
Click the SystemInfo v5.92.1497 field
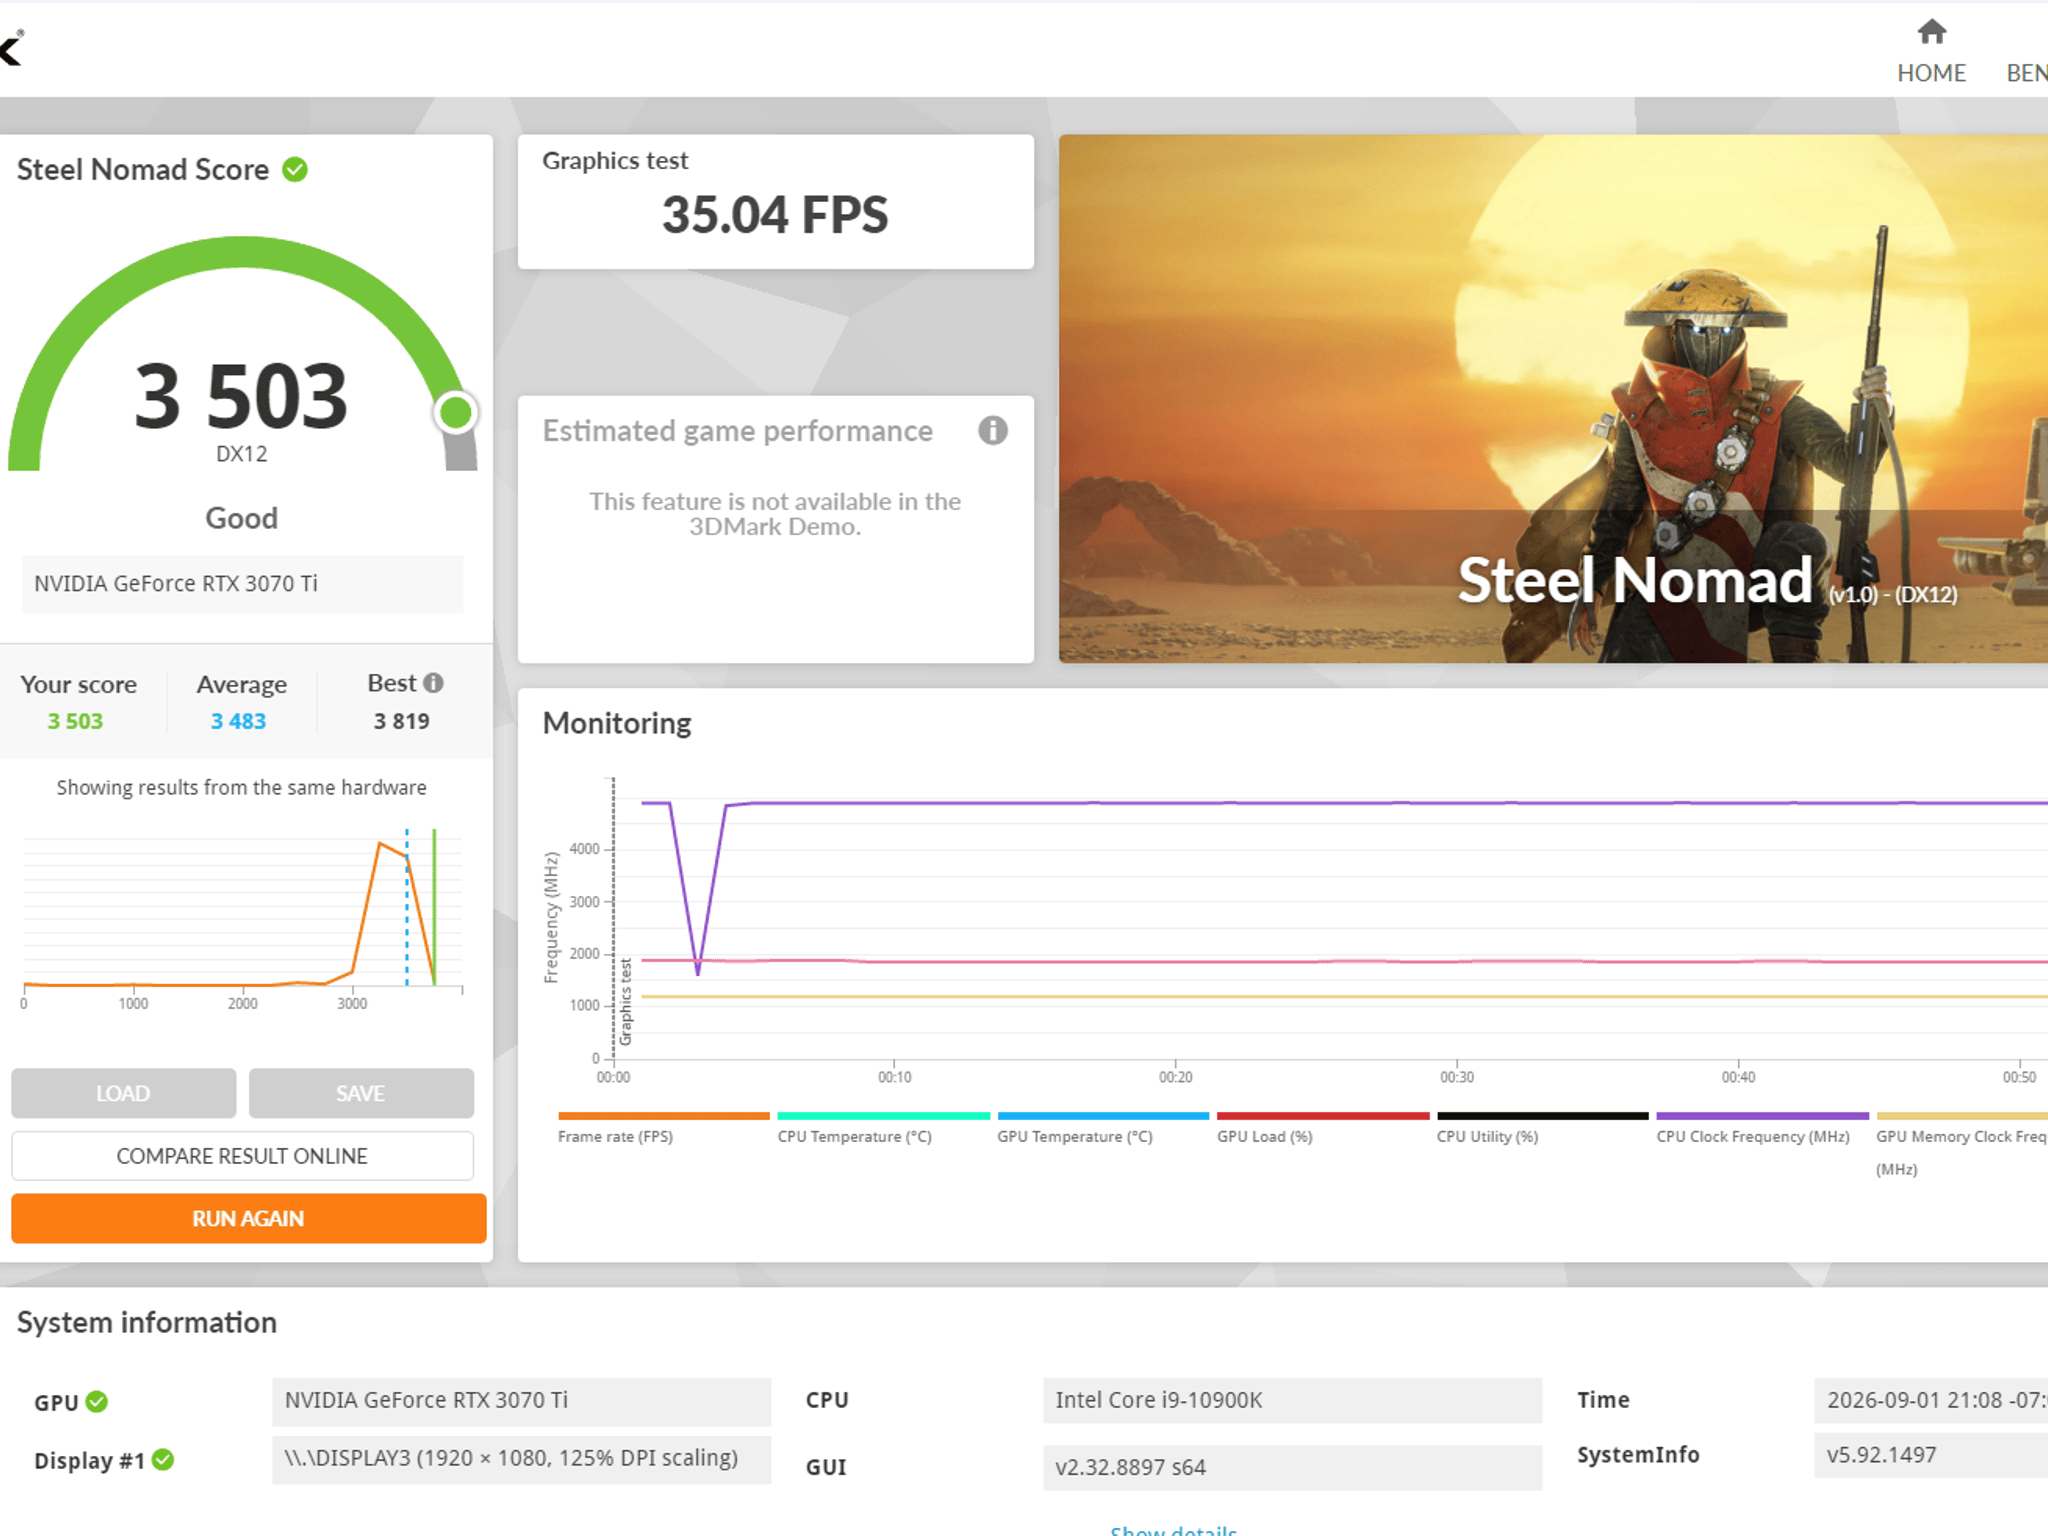pyautogui.click(x=1931, y=1455)
